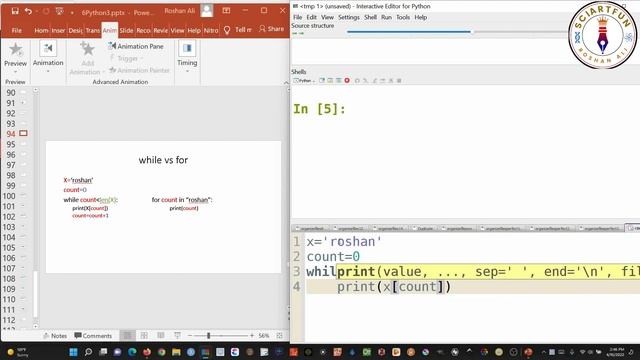Screen dimensions: 640x360
Task: Open the Animation Pane
Action: point(136,47)
